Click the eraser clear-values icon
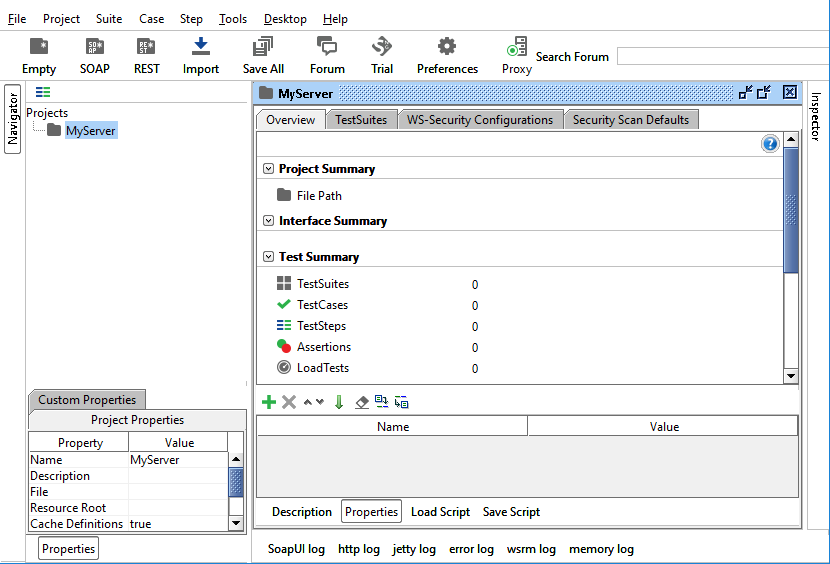 [362, 402]
